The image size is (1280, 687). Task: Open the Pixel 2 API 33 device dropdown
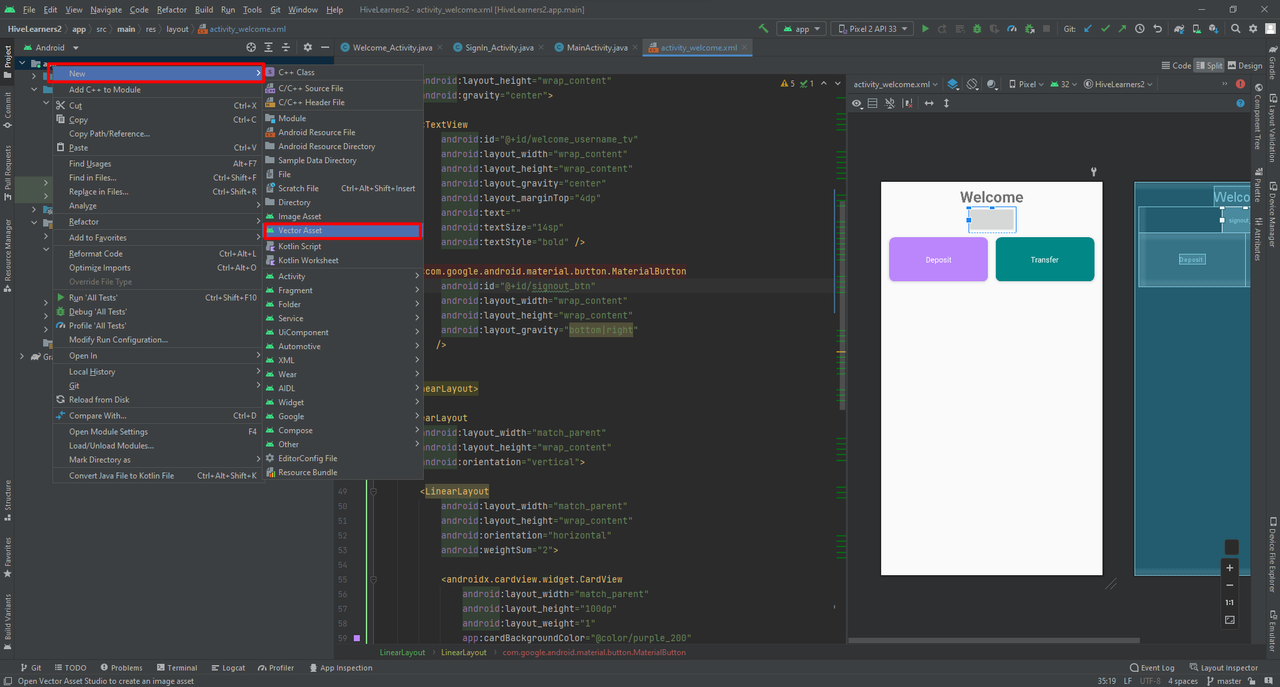873,29
